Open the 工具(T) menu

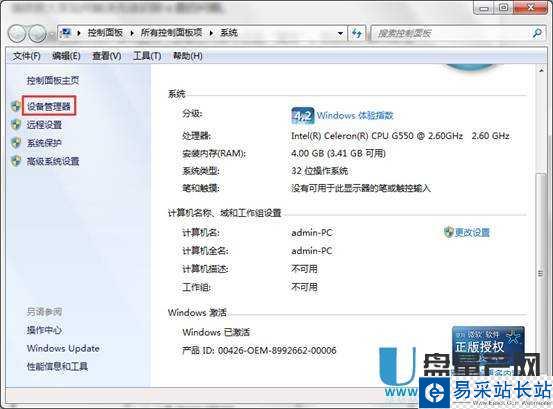147,56
